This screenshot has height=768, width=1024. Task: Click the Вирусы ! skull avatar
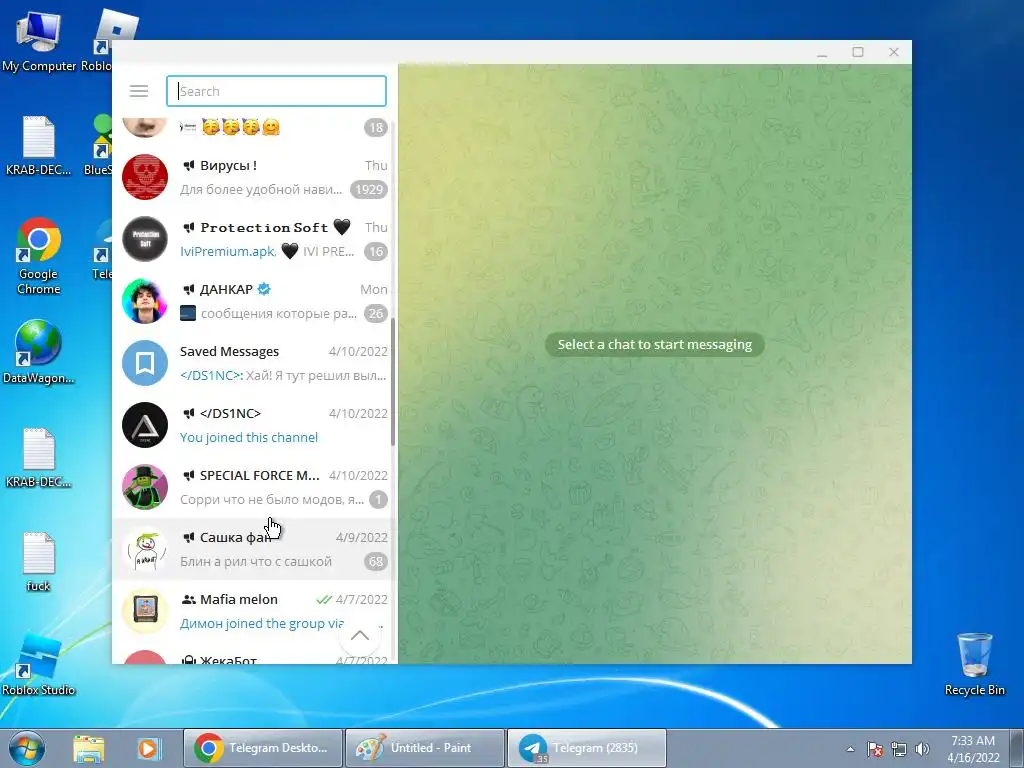(x=145, y=177)
